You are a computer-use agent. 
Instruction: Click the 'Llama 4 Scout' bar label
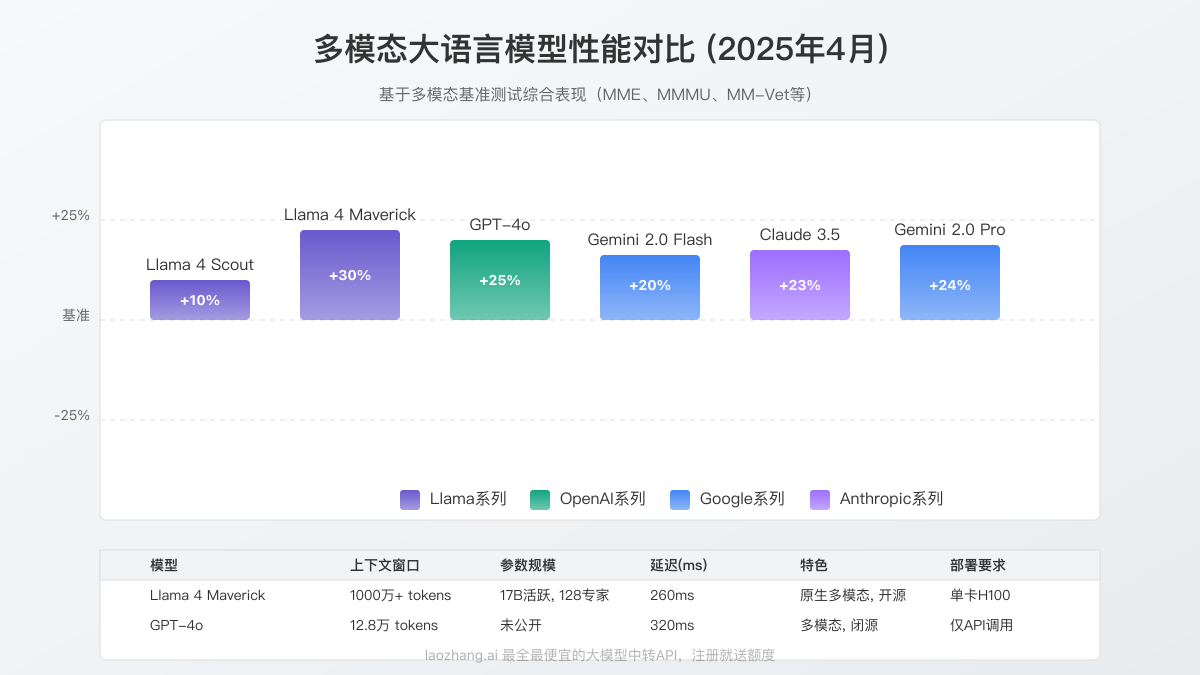tap(200, 265)
